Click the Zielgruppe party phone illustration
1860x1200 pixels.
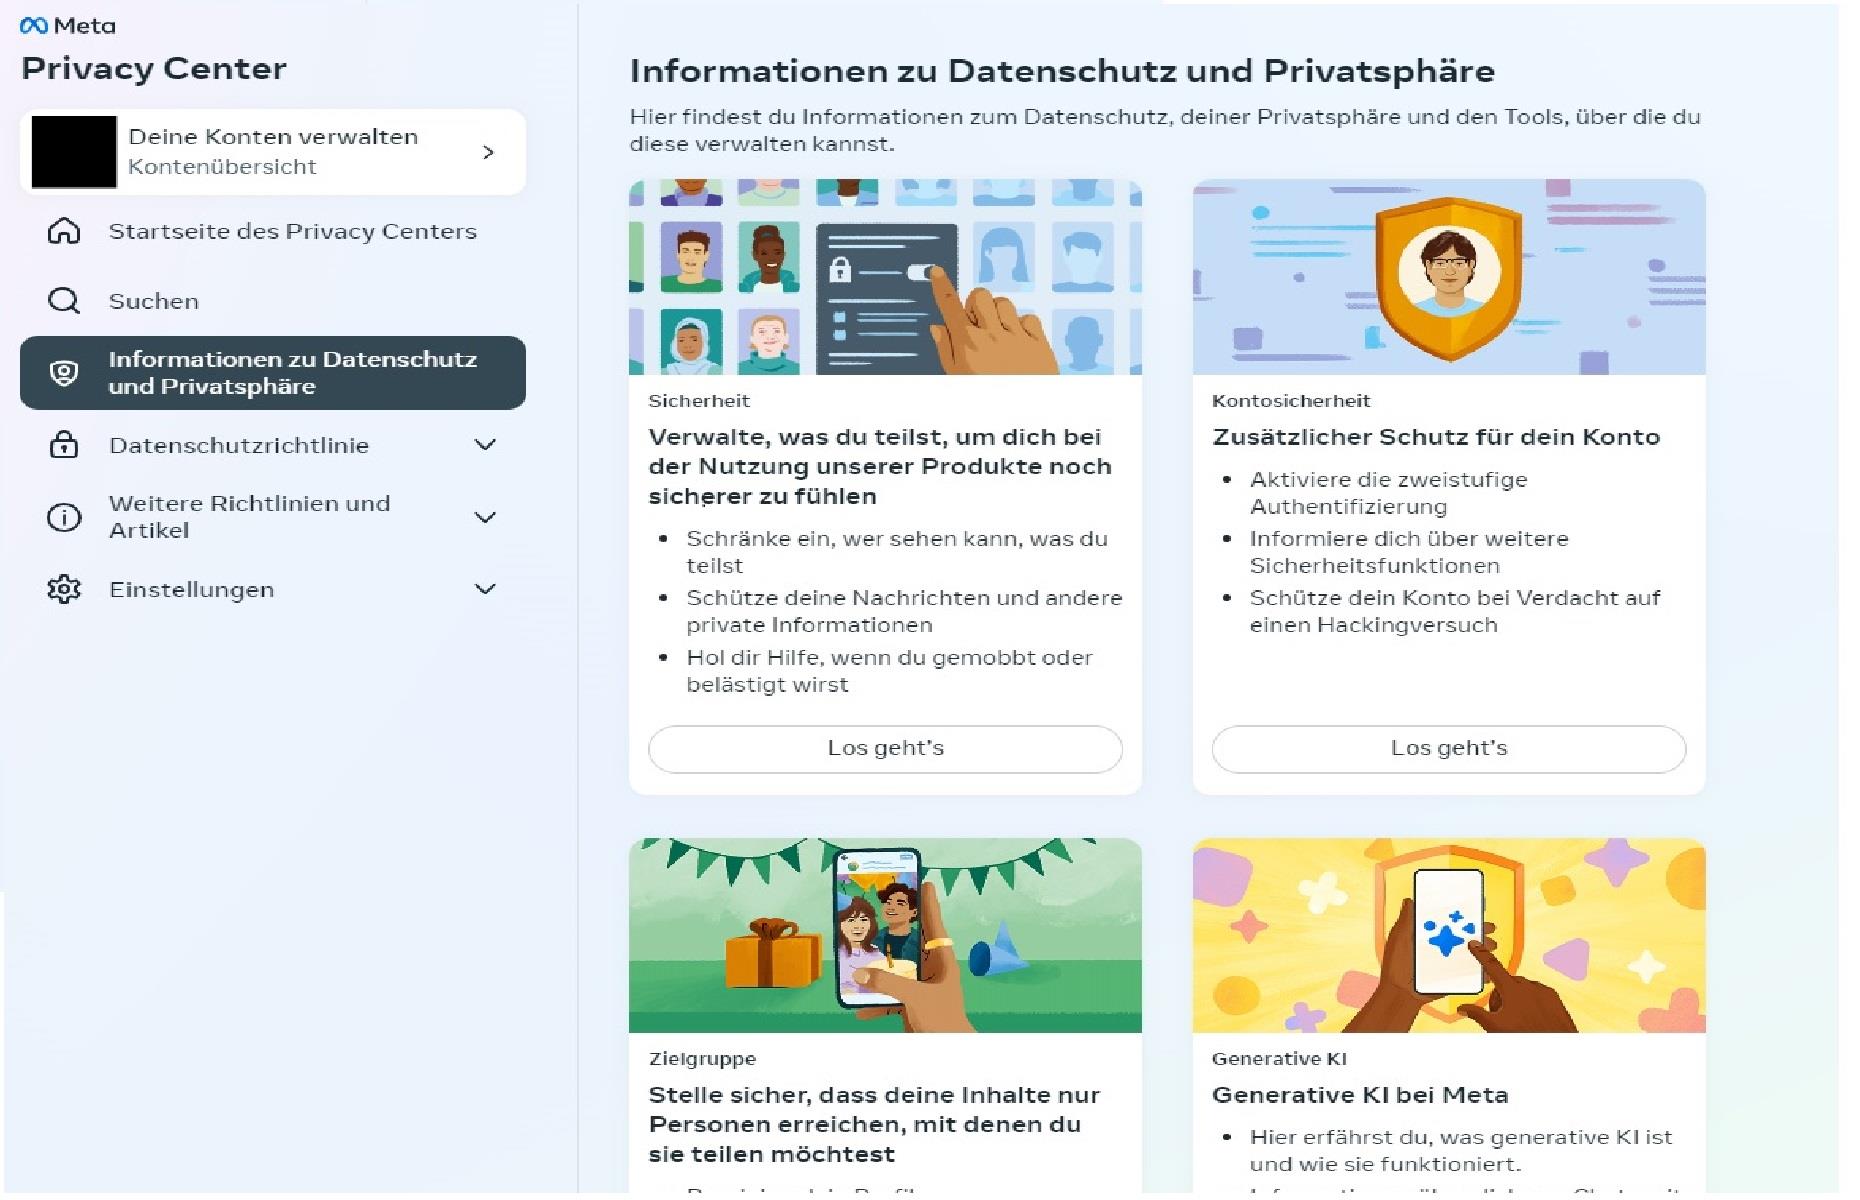coord(885,935)
